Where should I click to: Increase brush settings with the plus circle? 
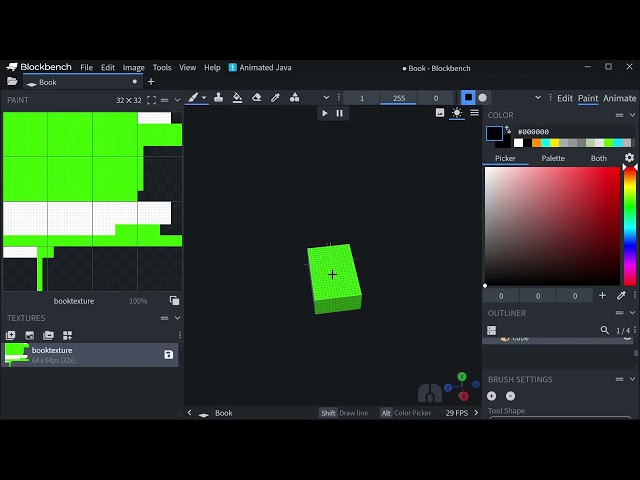pos(491,396)
